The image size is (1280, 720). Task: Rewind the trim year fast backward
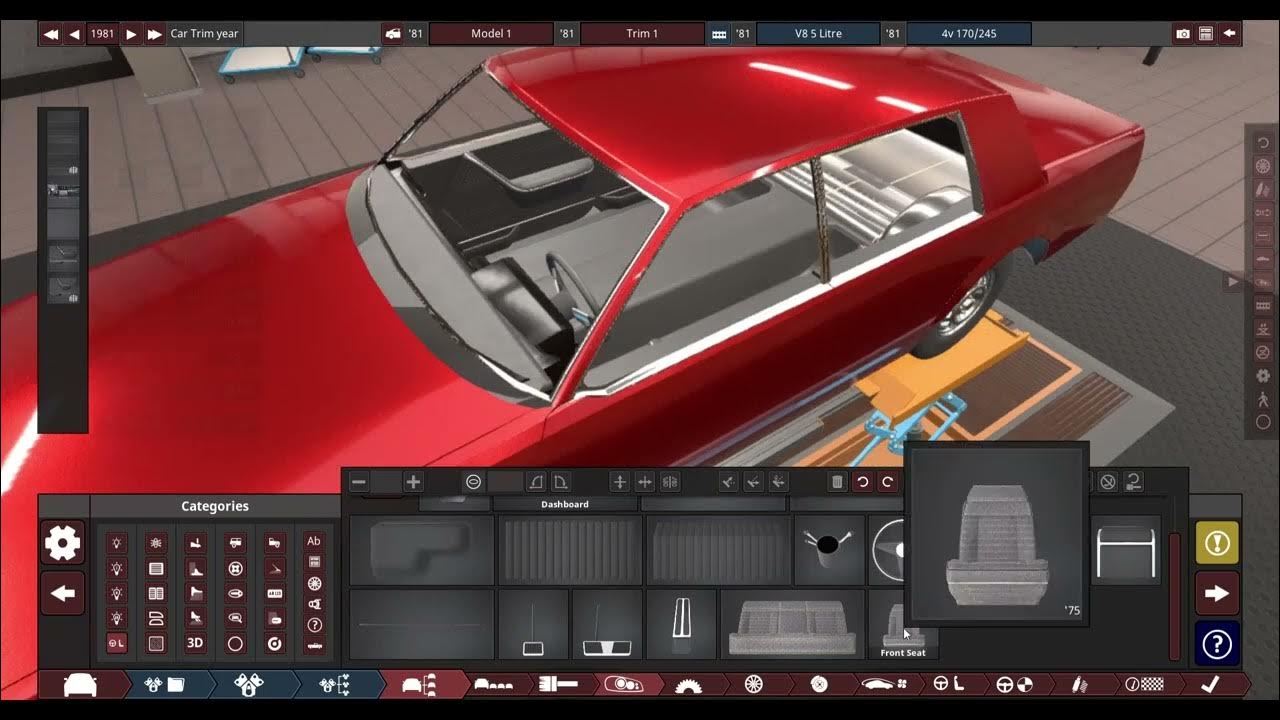click(51, 33)
